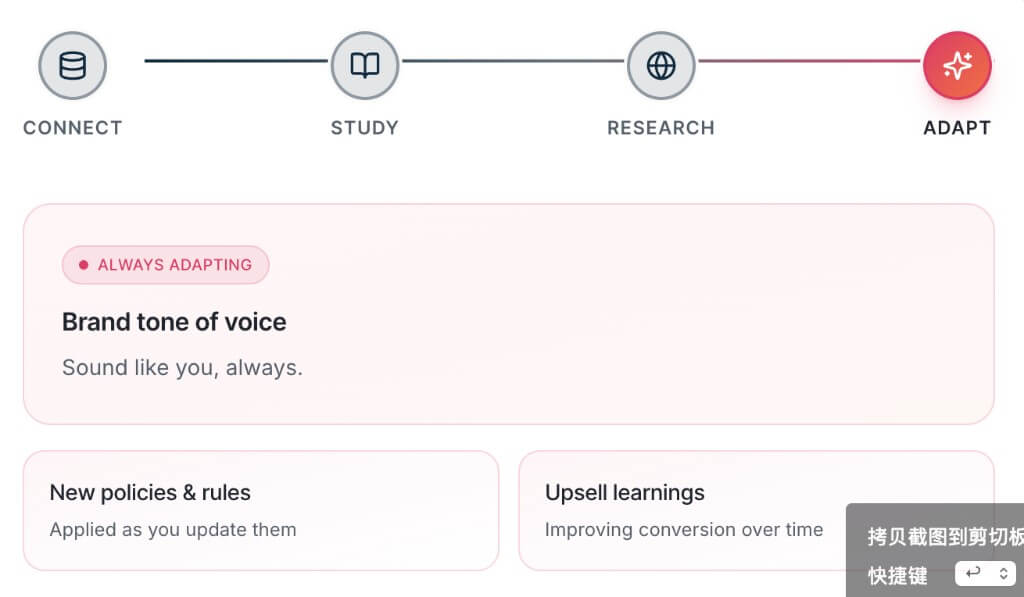Screen dimensions: 1024x597
Task: Click the red dot in Always Adapting badge
Action: [x=84, y=265]
